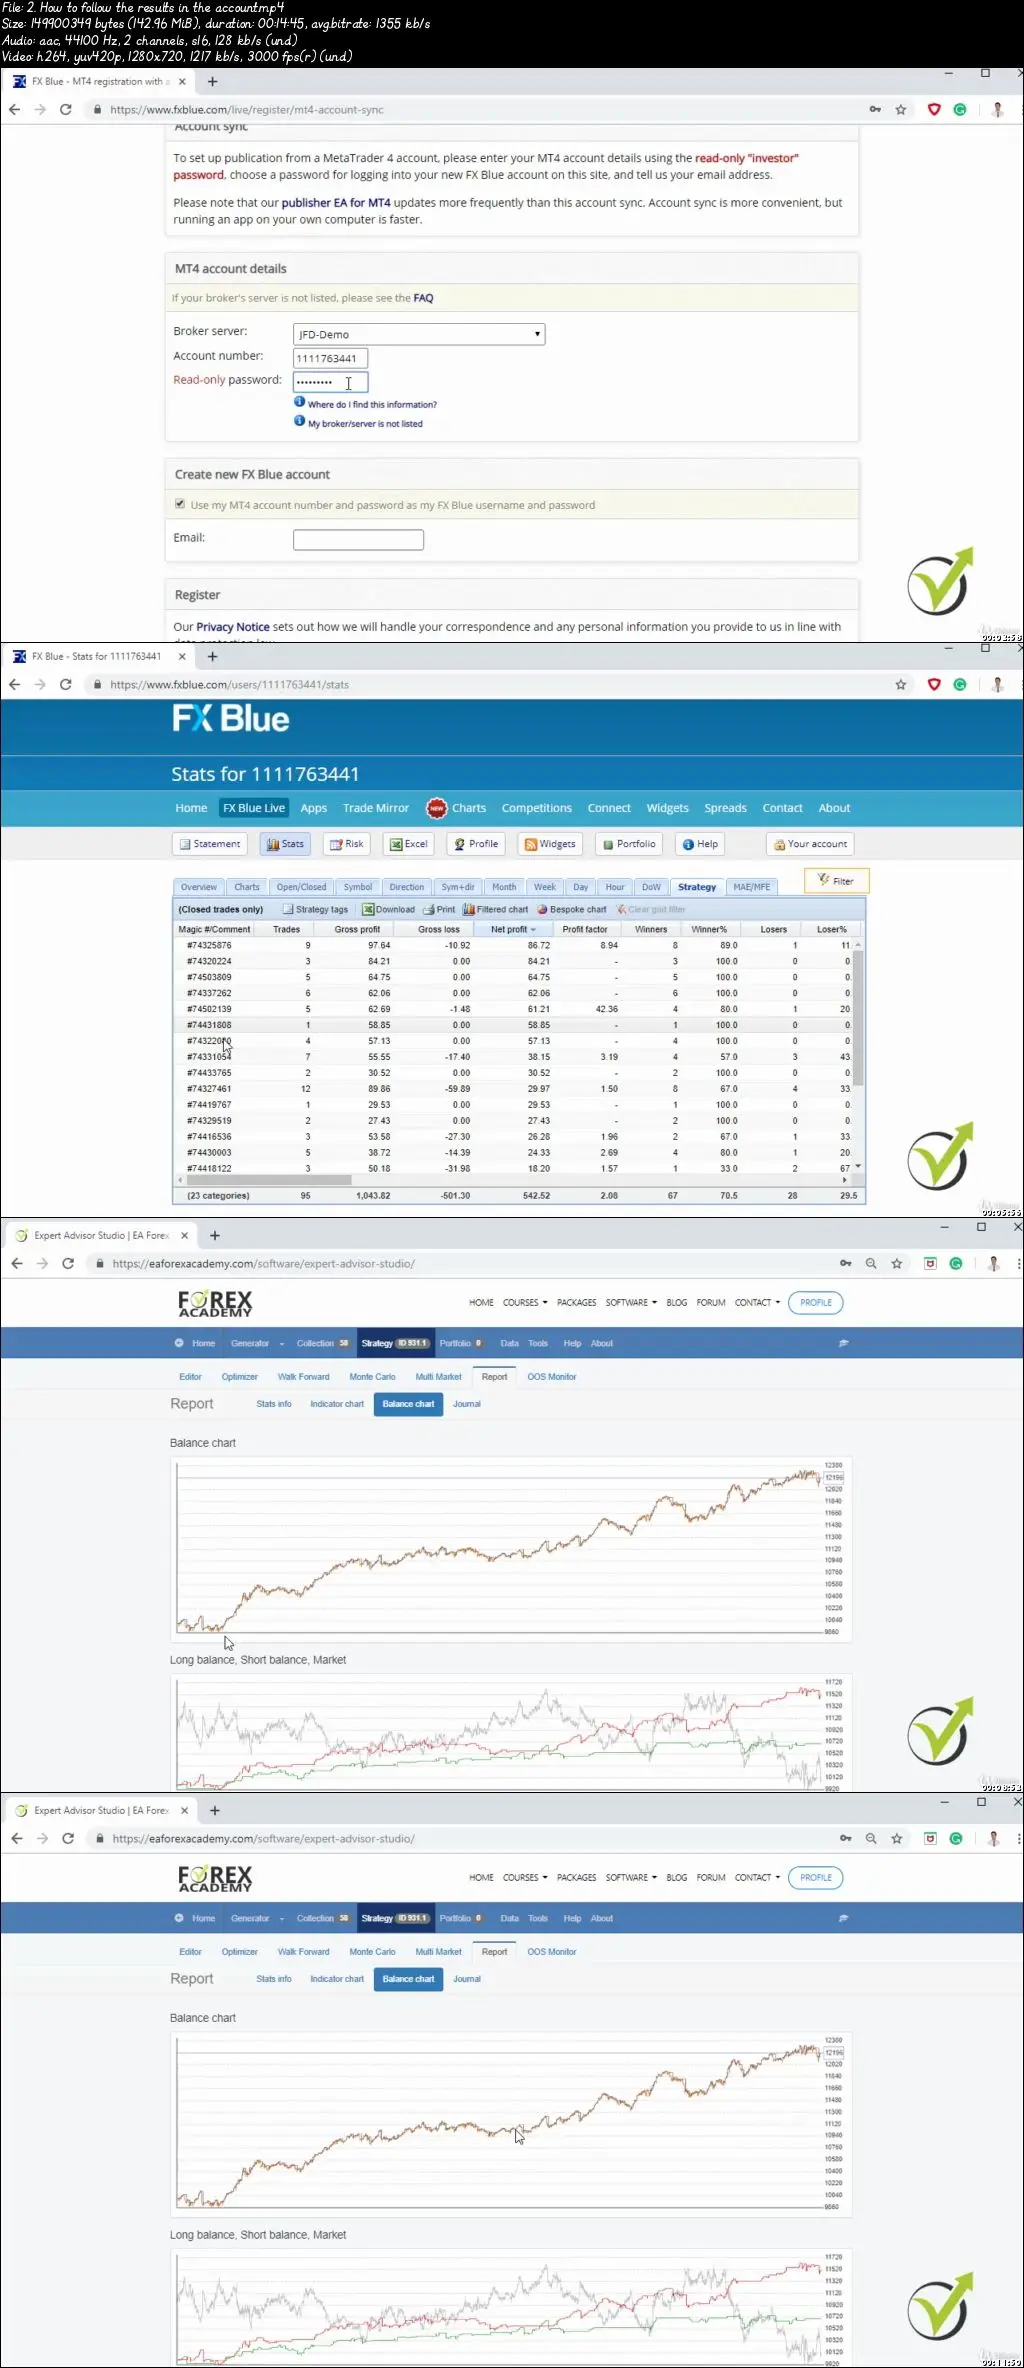Open the Broker server dropdown showing JFD-Demo
The width and height of the screenshot is (1024, 2368).
pos(419,334)
